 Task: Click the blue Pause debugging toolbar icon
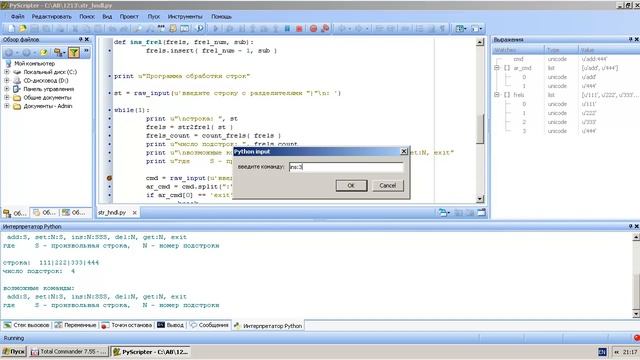[287, 28]
